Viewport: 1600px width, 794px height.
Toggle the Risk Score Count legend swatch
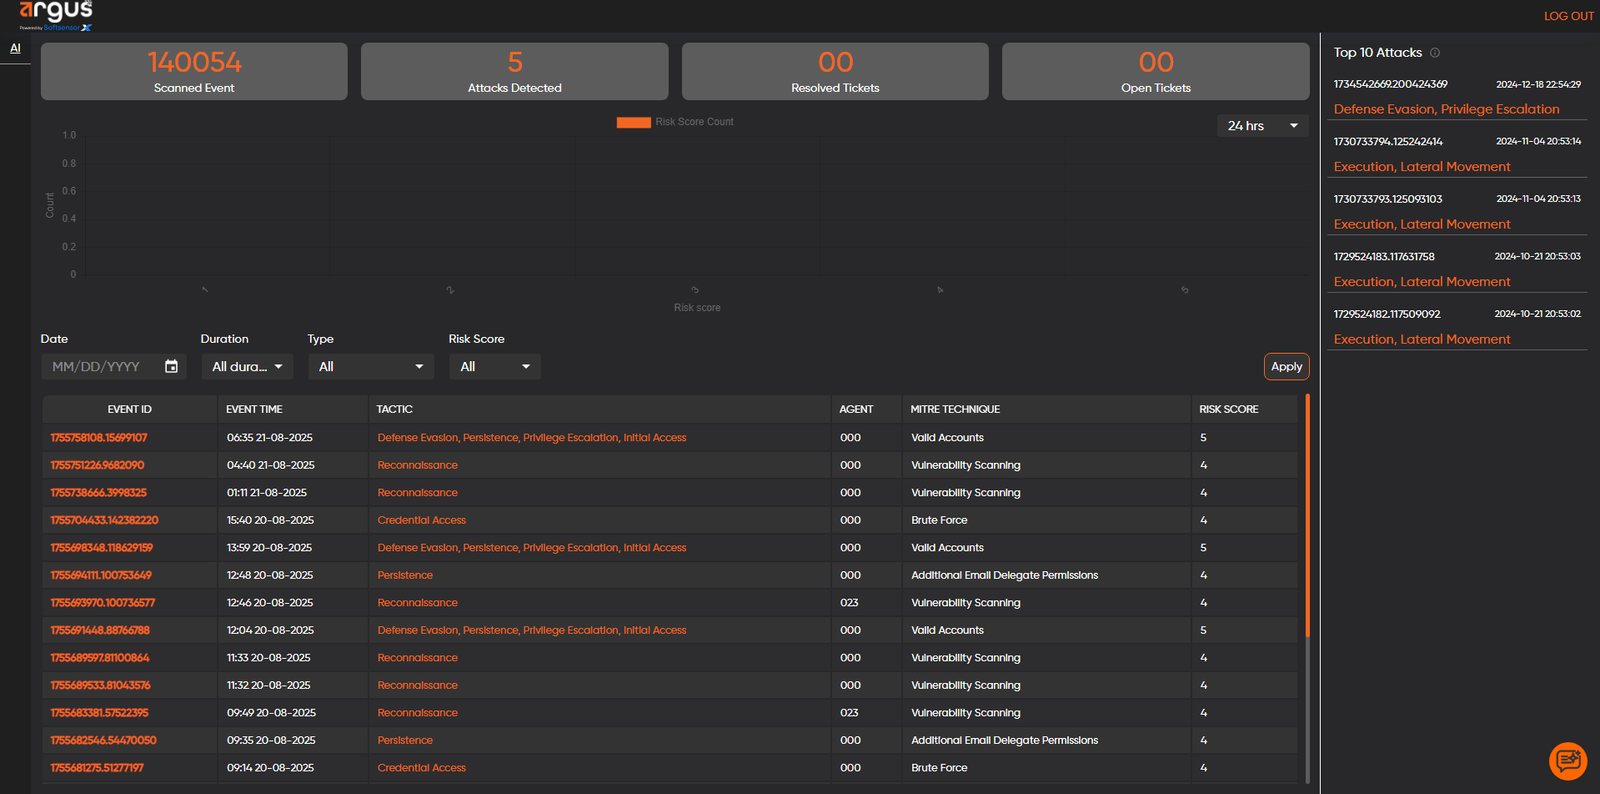633,122
